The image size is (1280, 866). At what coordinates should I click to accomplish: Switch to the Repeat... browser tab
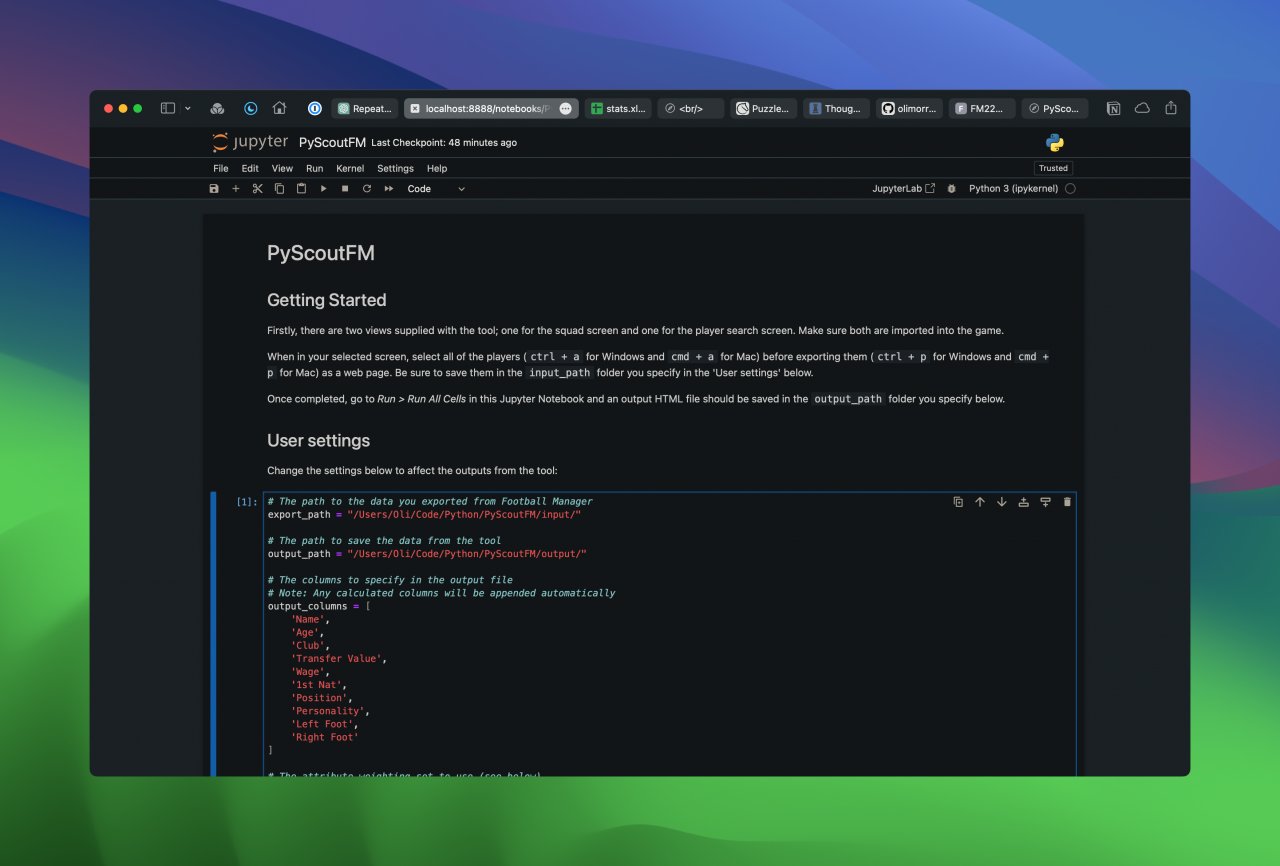[365, 108]
